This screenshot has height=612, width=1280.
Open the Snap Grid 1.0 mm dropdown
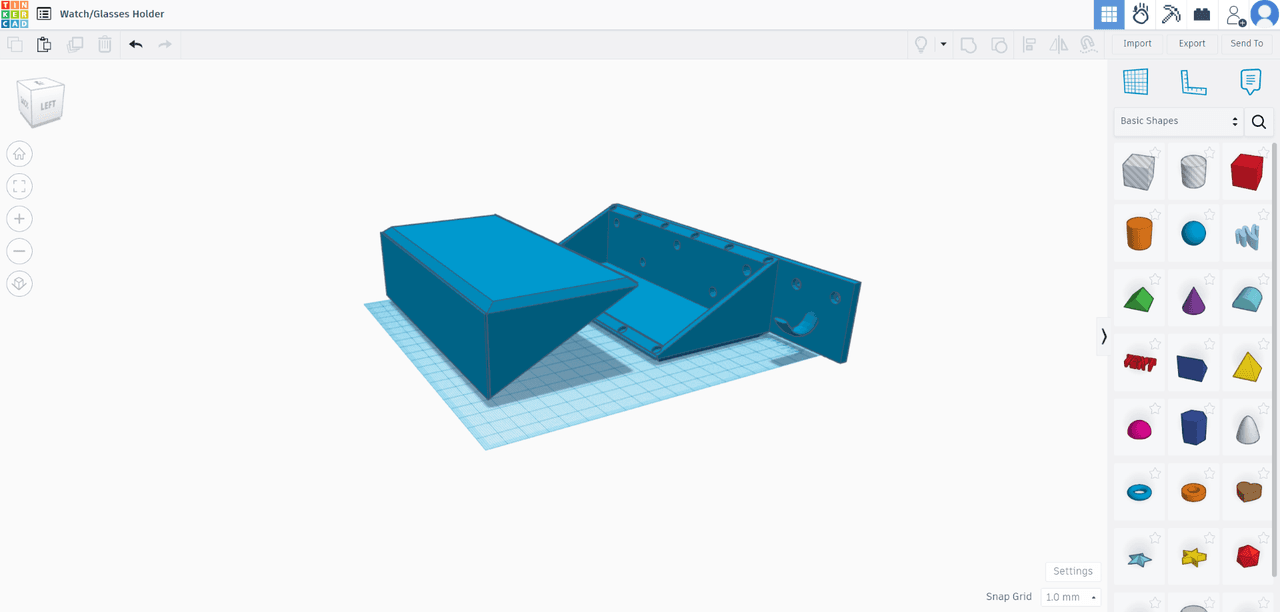click(1071, 597)
